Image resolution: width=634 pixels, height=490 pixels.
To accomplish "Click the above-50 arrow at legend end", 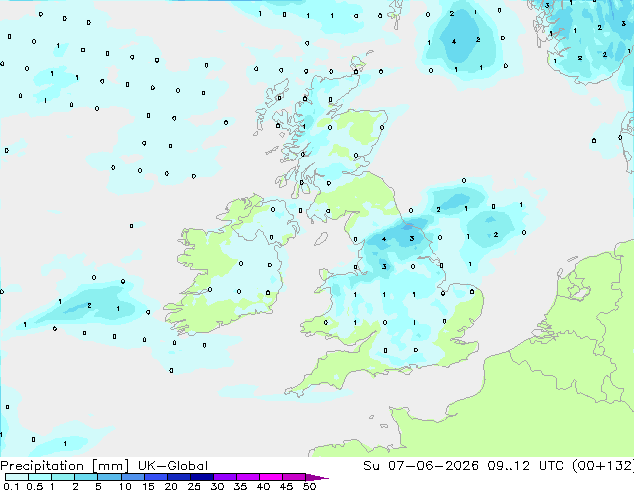I will [x=317, y=477].
